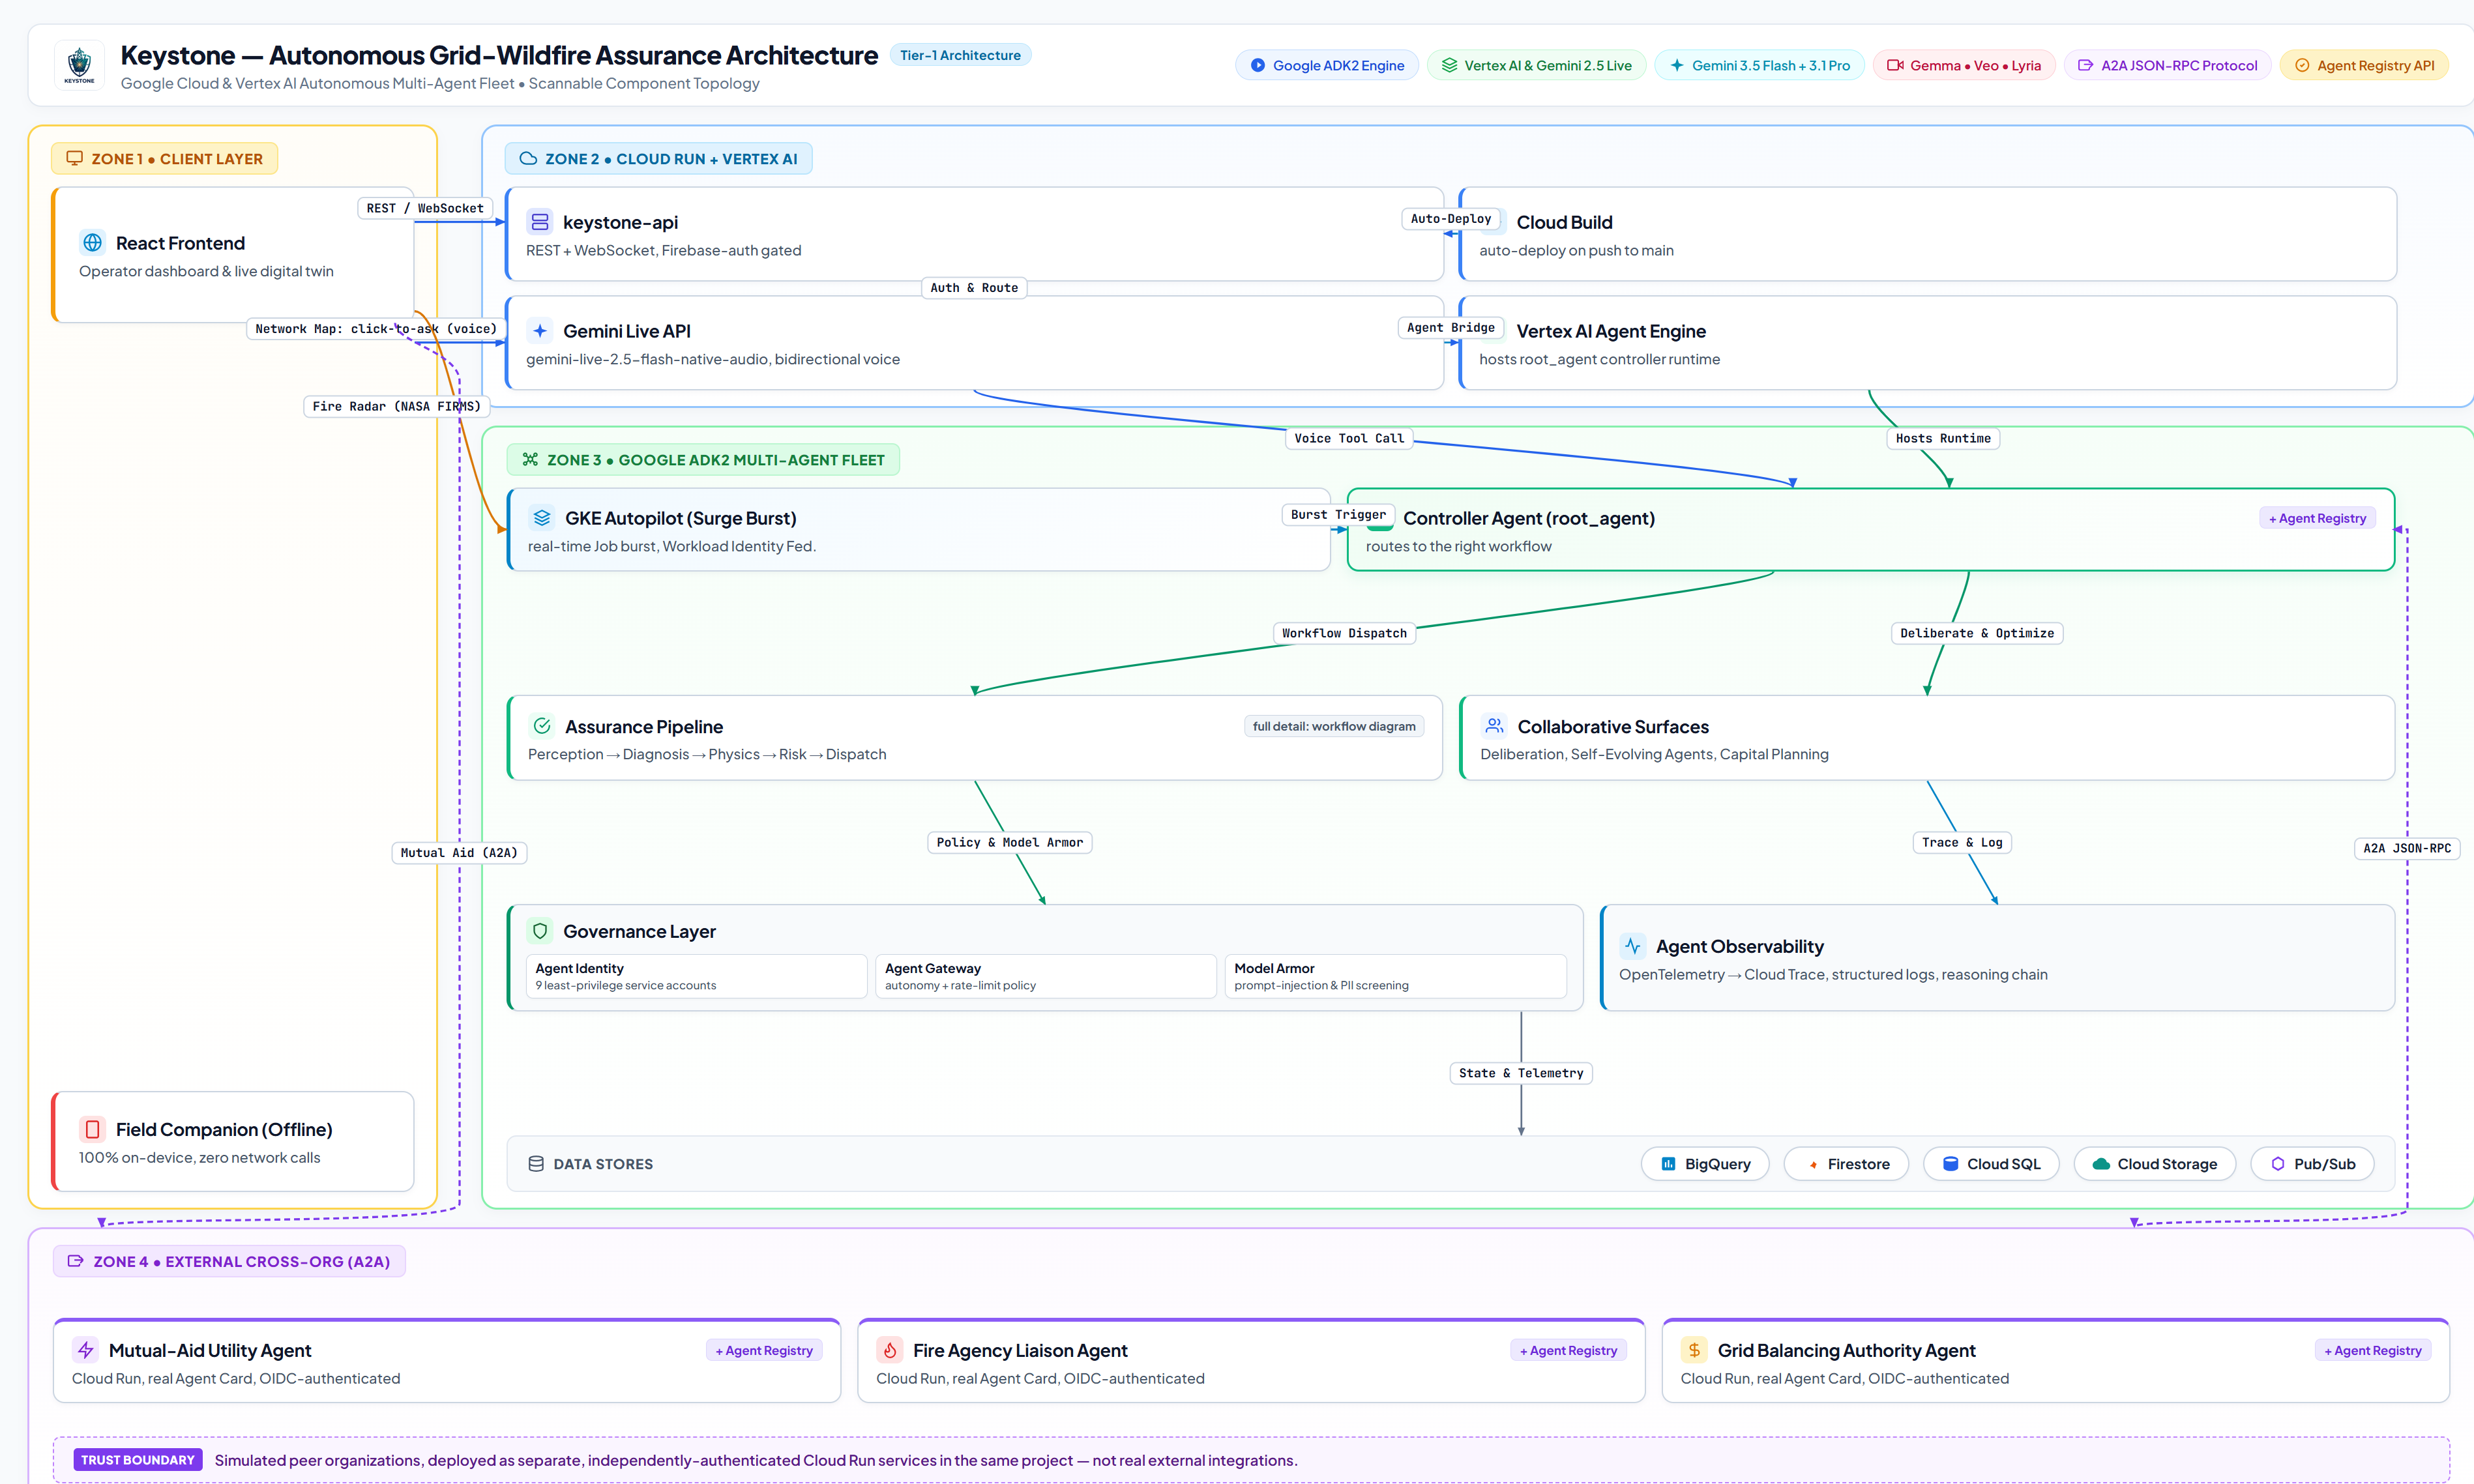Viewport: 2474px width, 1484px height.
Task: Click the Fire Agency Liaison flame icon
Action: pos(890,1350)
